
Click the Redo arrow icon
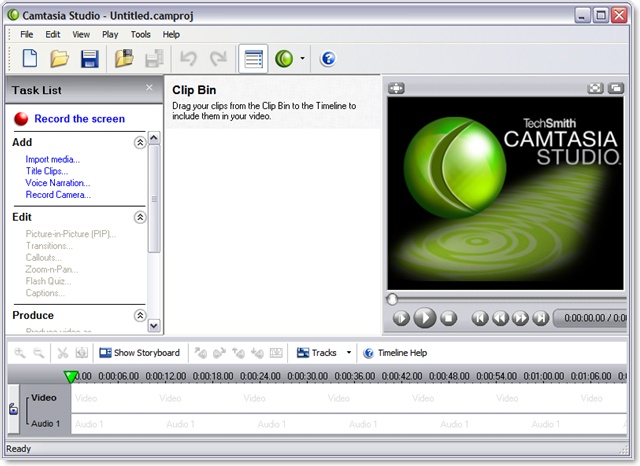pos(218,59)
